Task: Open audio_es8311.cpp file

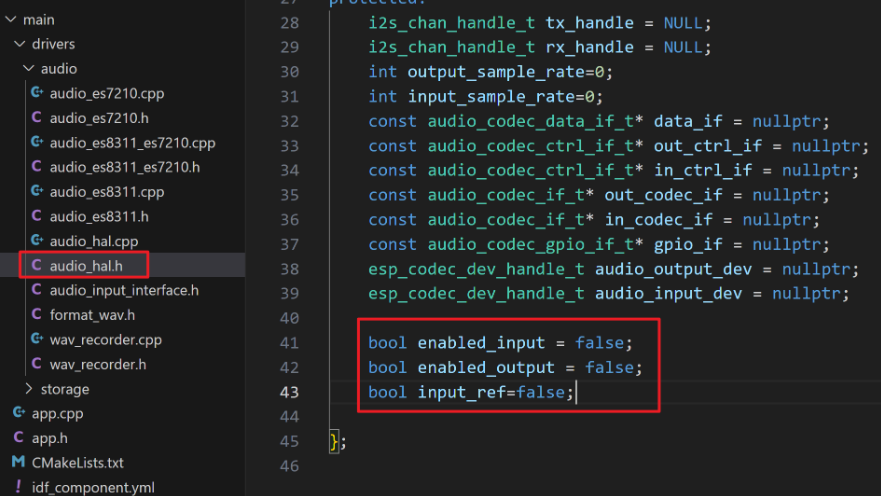Action: pos(107,192)
